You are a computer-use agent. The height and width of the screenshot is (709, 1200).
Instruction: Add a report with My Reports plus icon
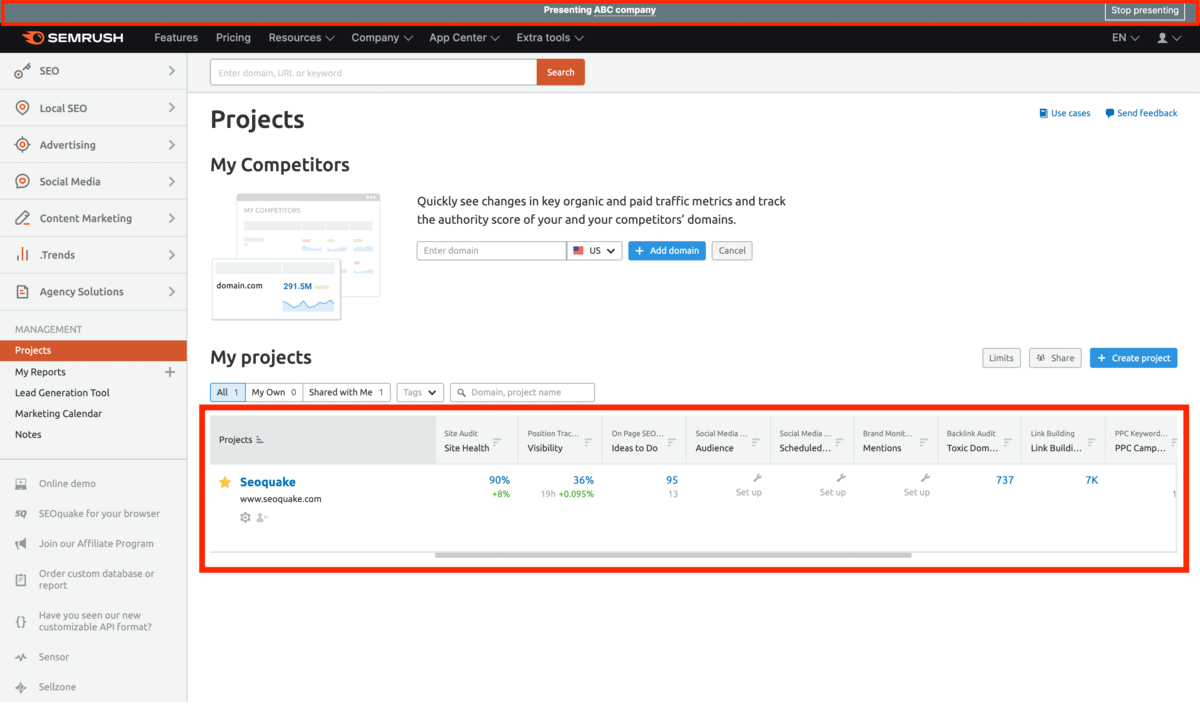coord(169,372)
